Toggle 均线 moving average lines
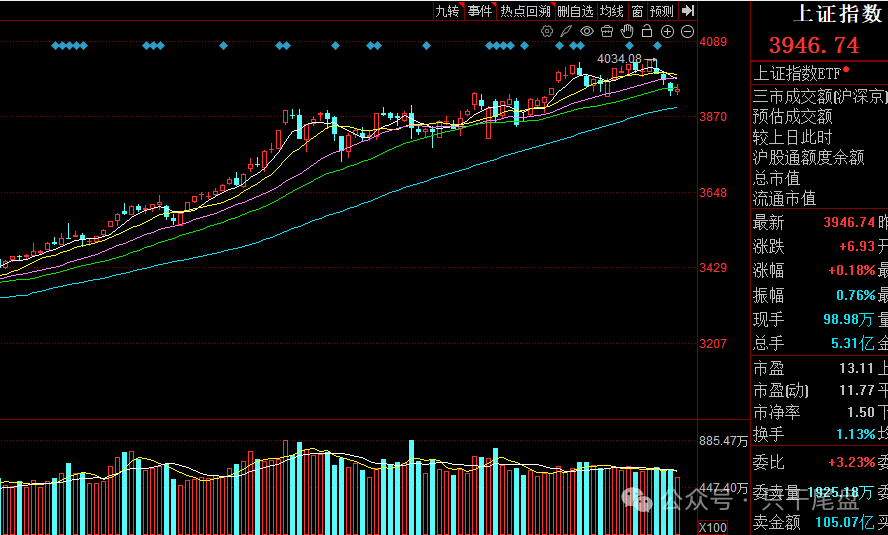 pyautogui.click(x=611, y=11)
